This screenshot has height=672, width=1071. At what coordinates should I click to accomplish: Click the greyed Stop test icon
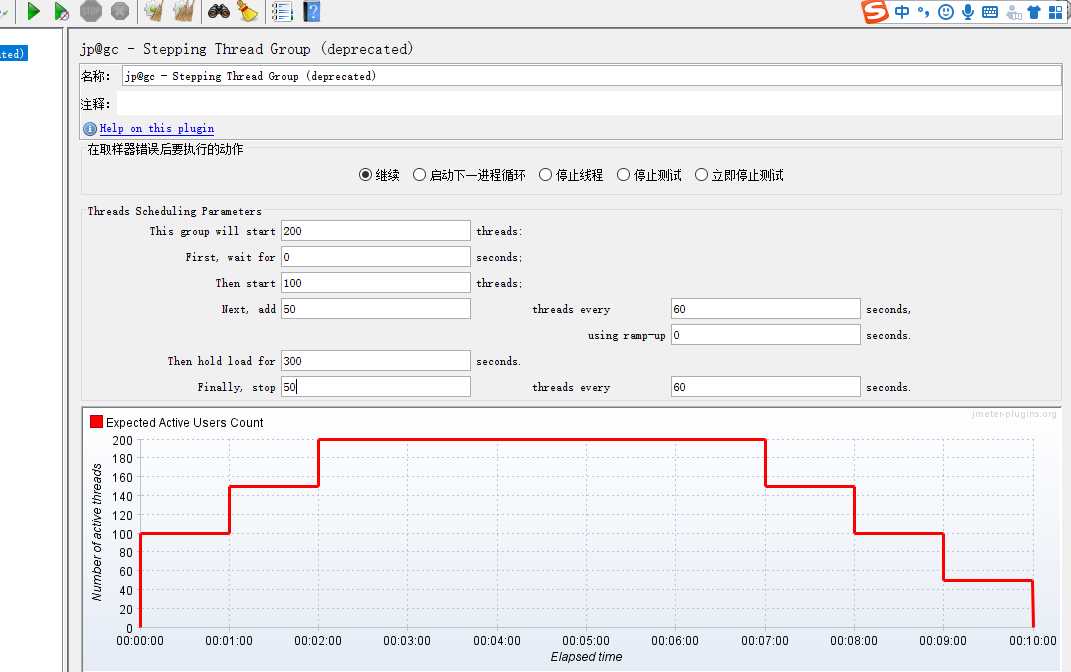coord(91,11)
